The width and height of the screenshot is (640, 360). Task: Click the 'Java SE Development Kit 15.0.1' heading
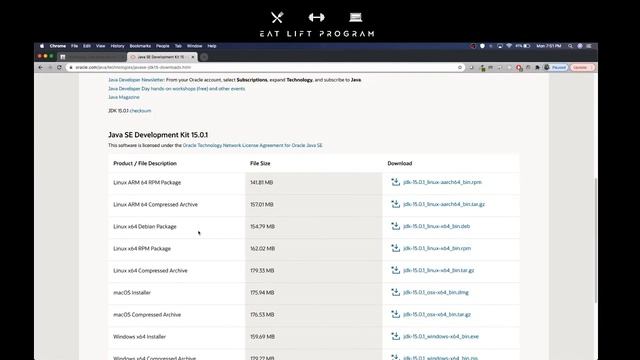(158, 135)
